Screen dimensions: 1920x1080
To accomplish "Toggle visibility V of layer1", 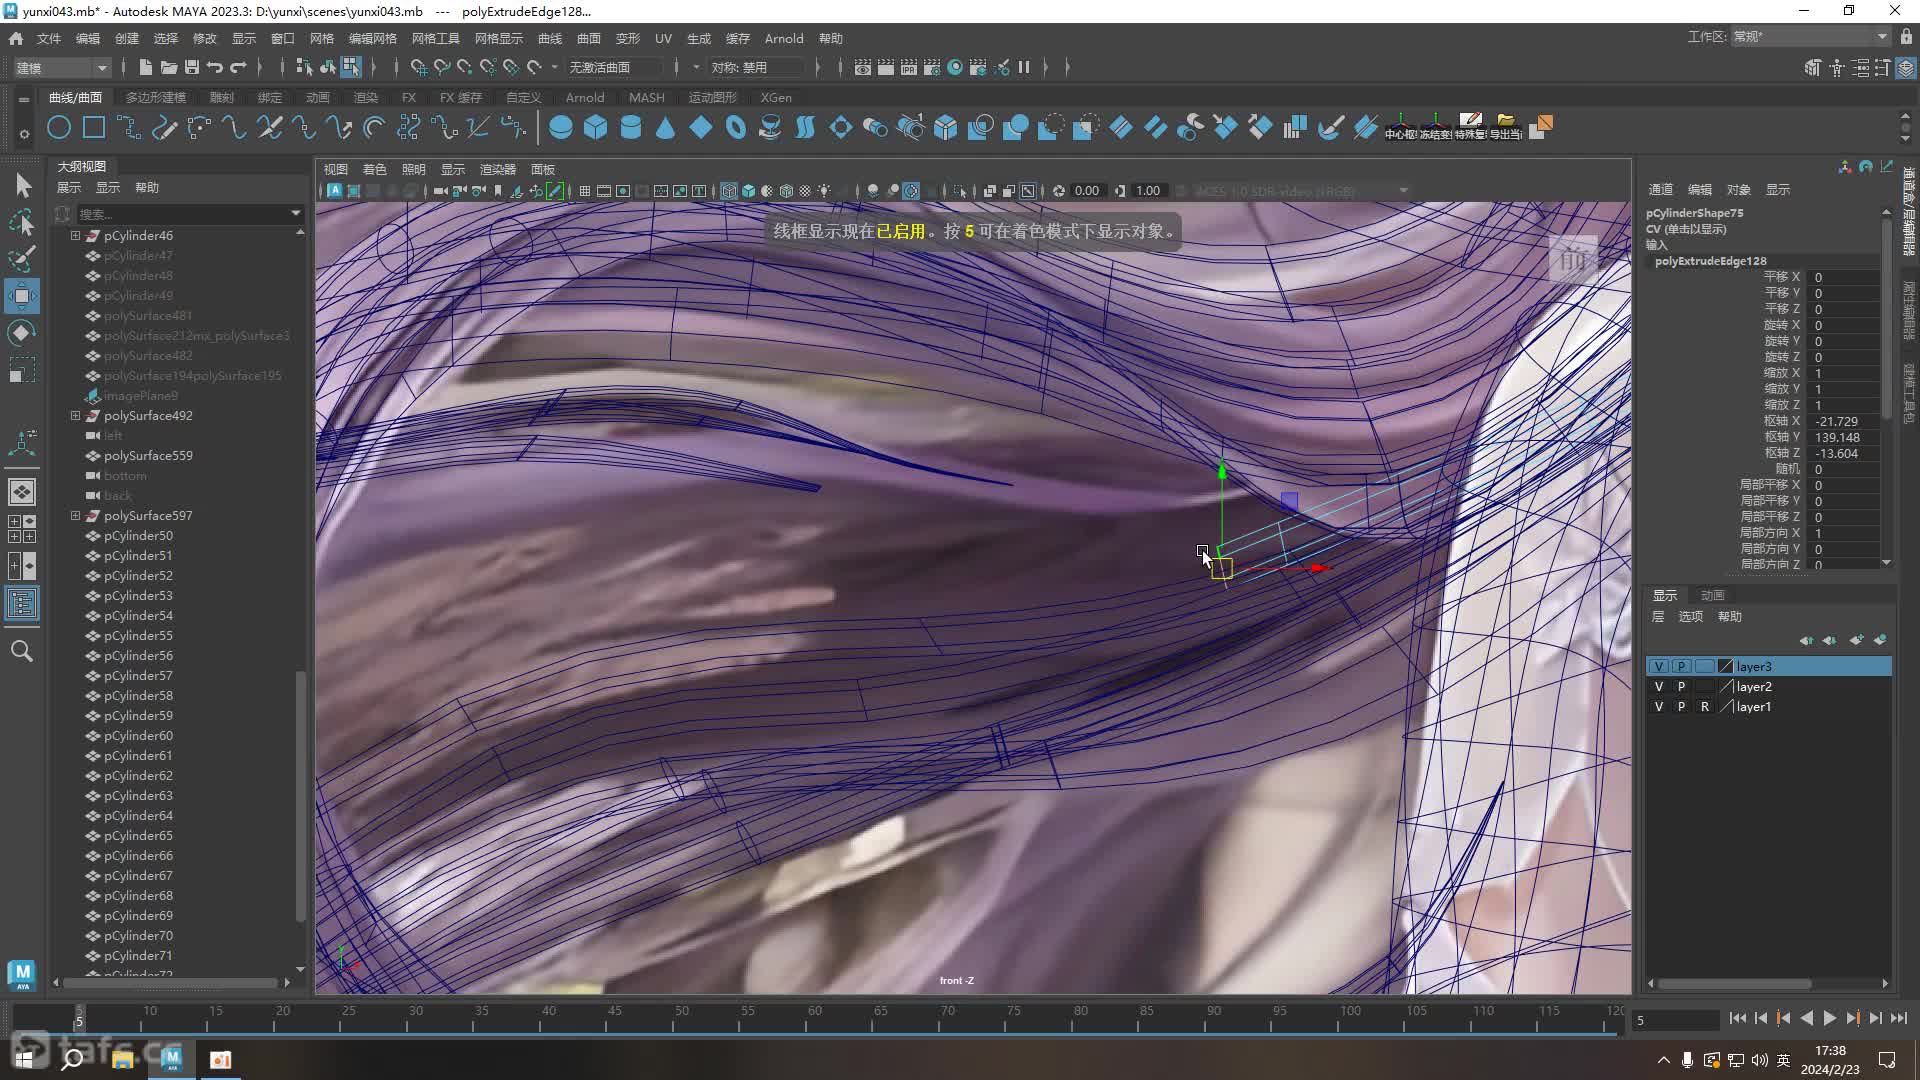I will tap(1659, 706).
